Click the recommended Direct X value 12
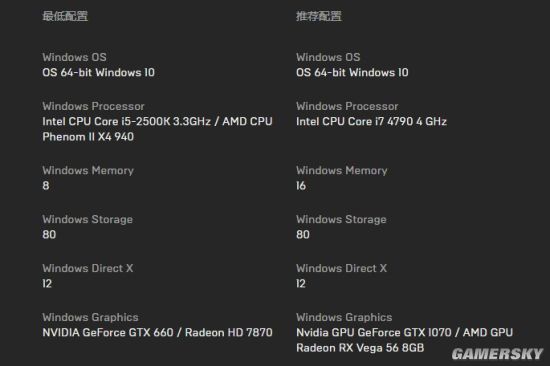Screen dimensions: 550x366 coord(301,284)
